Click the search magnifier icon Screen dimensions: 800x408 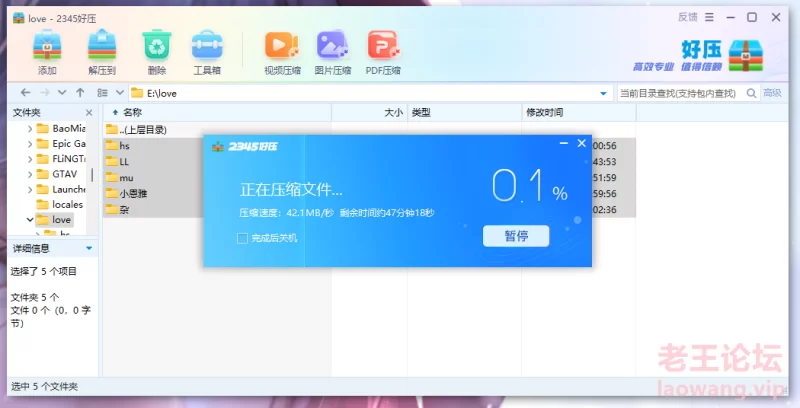[751, 93]
